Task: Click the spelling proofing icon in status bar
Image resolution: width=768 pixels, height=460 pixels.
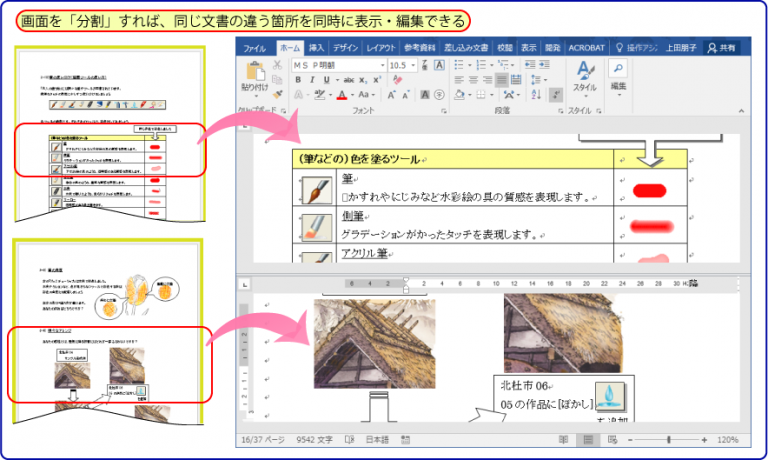Action: (349, 440)
